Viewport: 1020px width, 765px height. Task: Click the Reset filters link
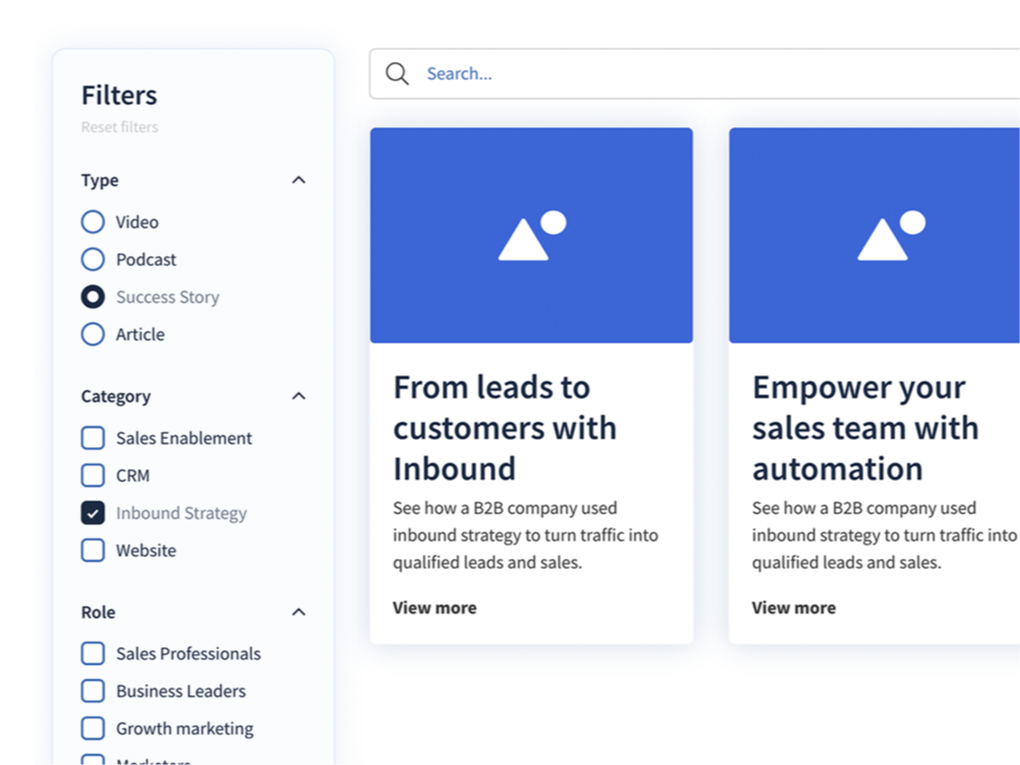[x=119, y=127]
